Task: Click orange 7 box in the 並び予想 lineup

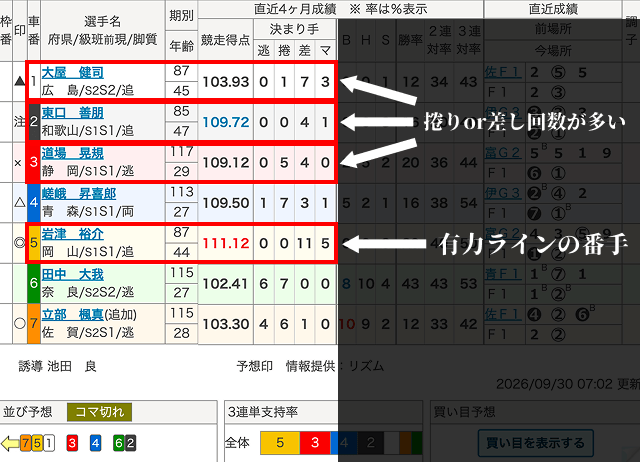Action: [x=26, y=443]
